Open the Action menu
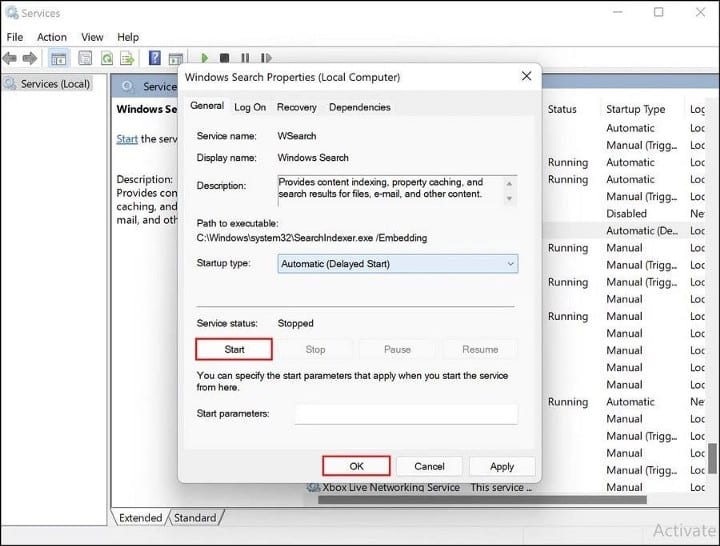720x546 pixels. 52,37
